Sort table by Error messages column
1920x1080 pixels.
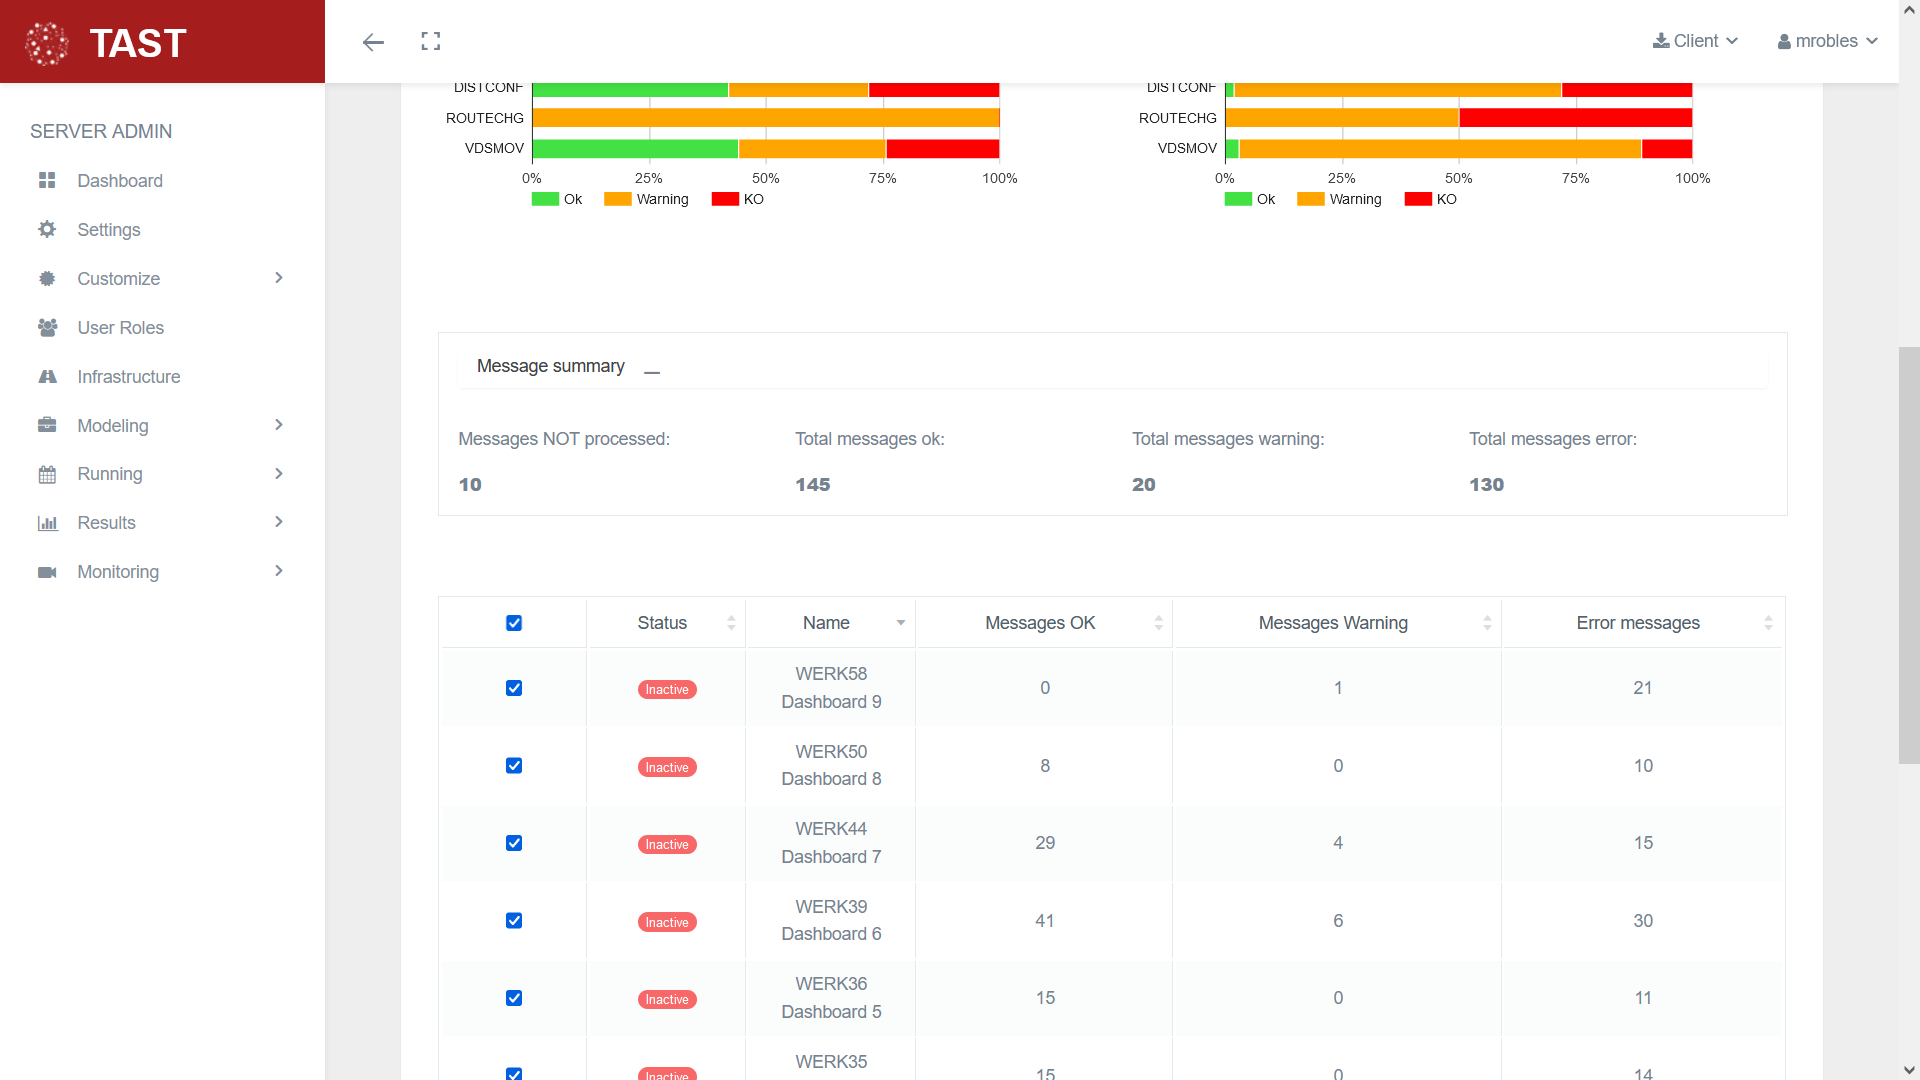pyautogui.click(x=1637, y=623)
